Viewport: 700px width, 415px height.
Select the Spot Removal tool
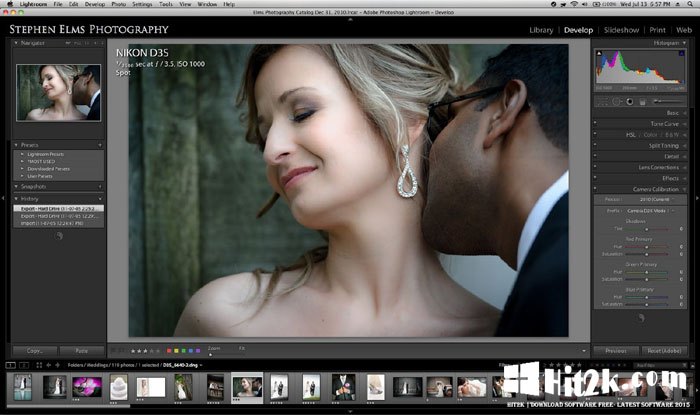coord(617,102)
